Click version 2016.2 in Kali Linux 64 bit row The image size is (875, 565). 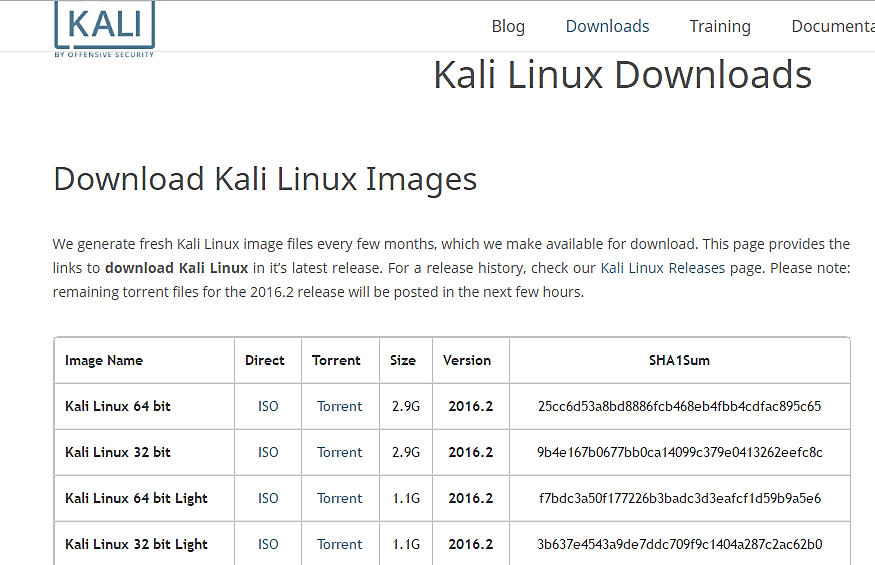(x=470, y=406)
